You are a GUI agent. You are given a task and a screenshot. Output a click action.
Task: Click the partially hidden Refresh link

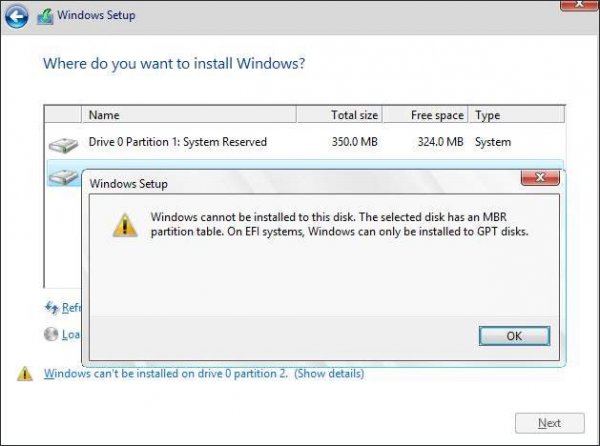point(72,307)
